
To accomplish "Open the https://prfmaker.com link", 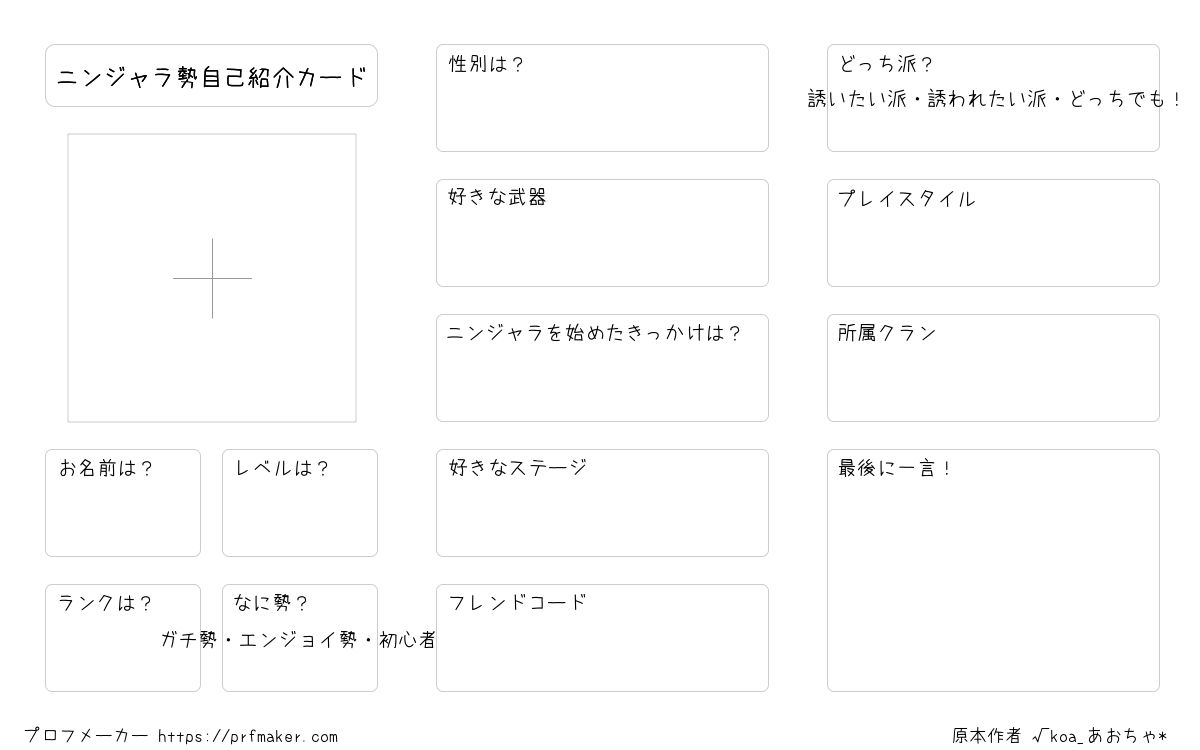I will click(x=248, y=737).
